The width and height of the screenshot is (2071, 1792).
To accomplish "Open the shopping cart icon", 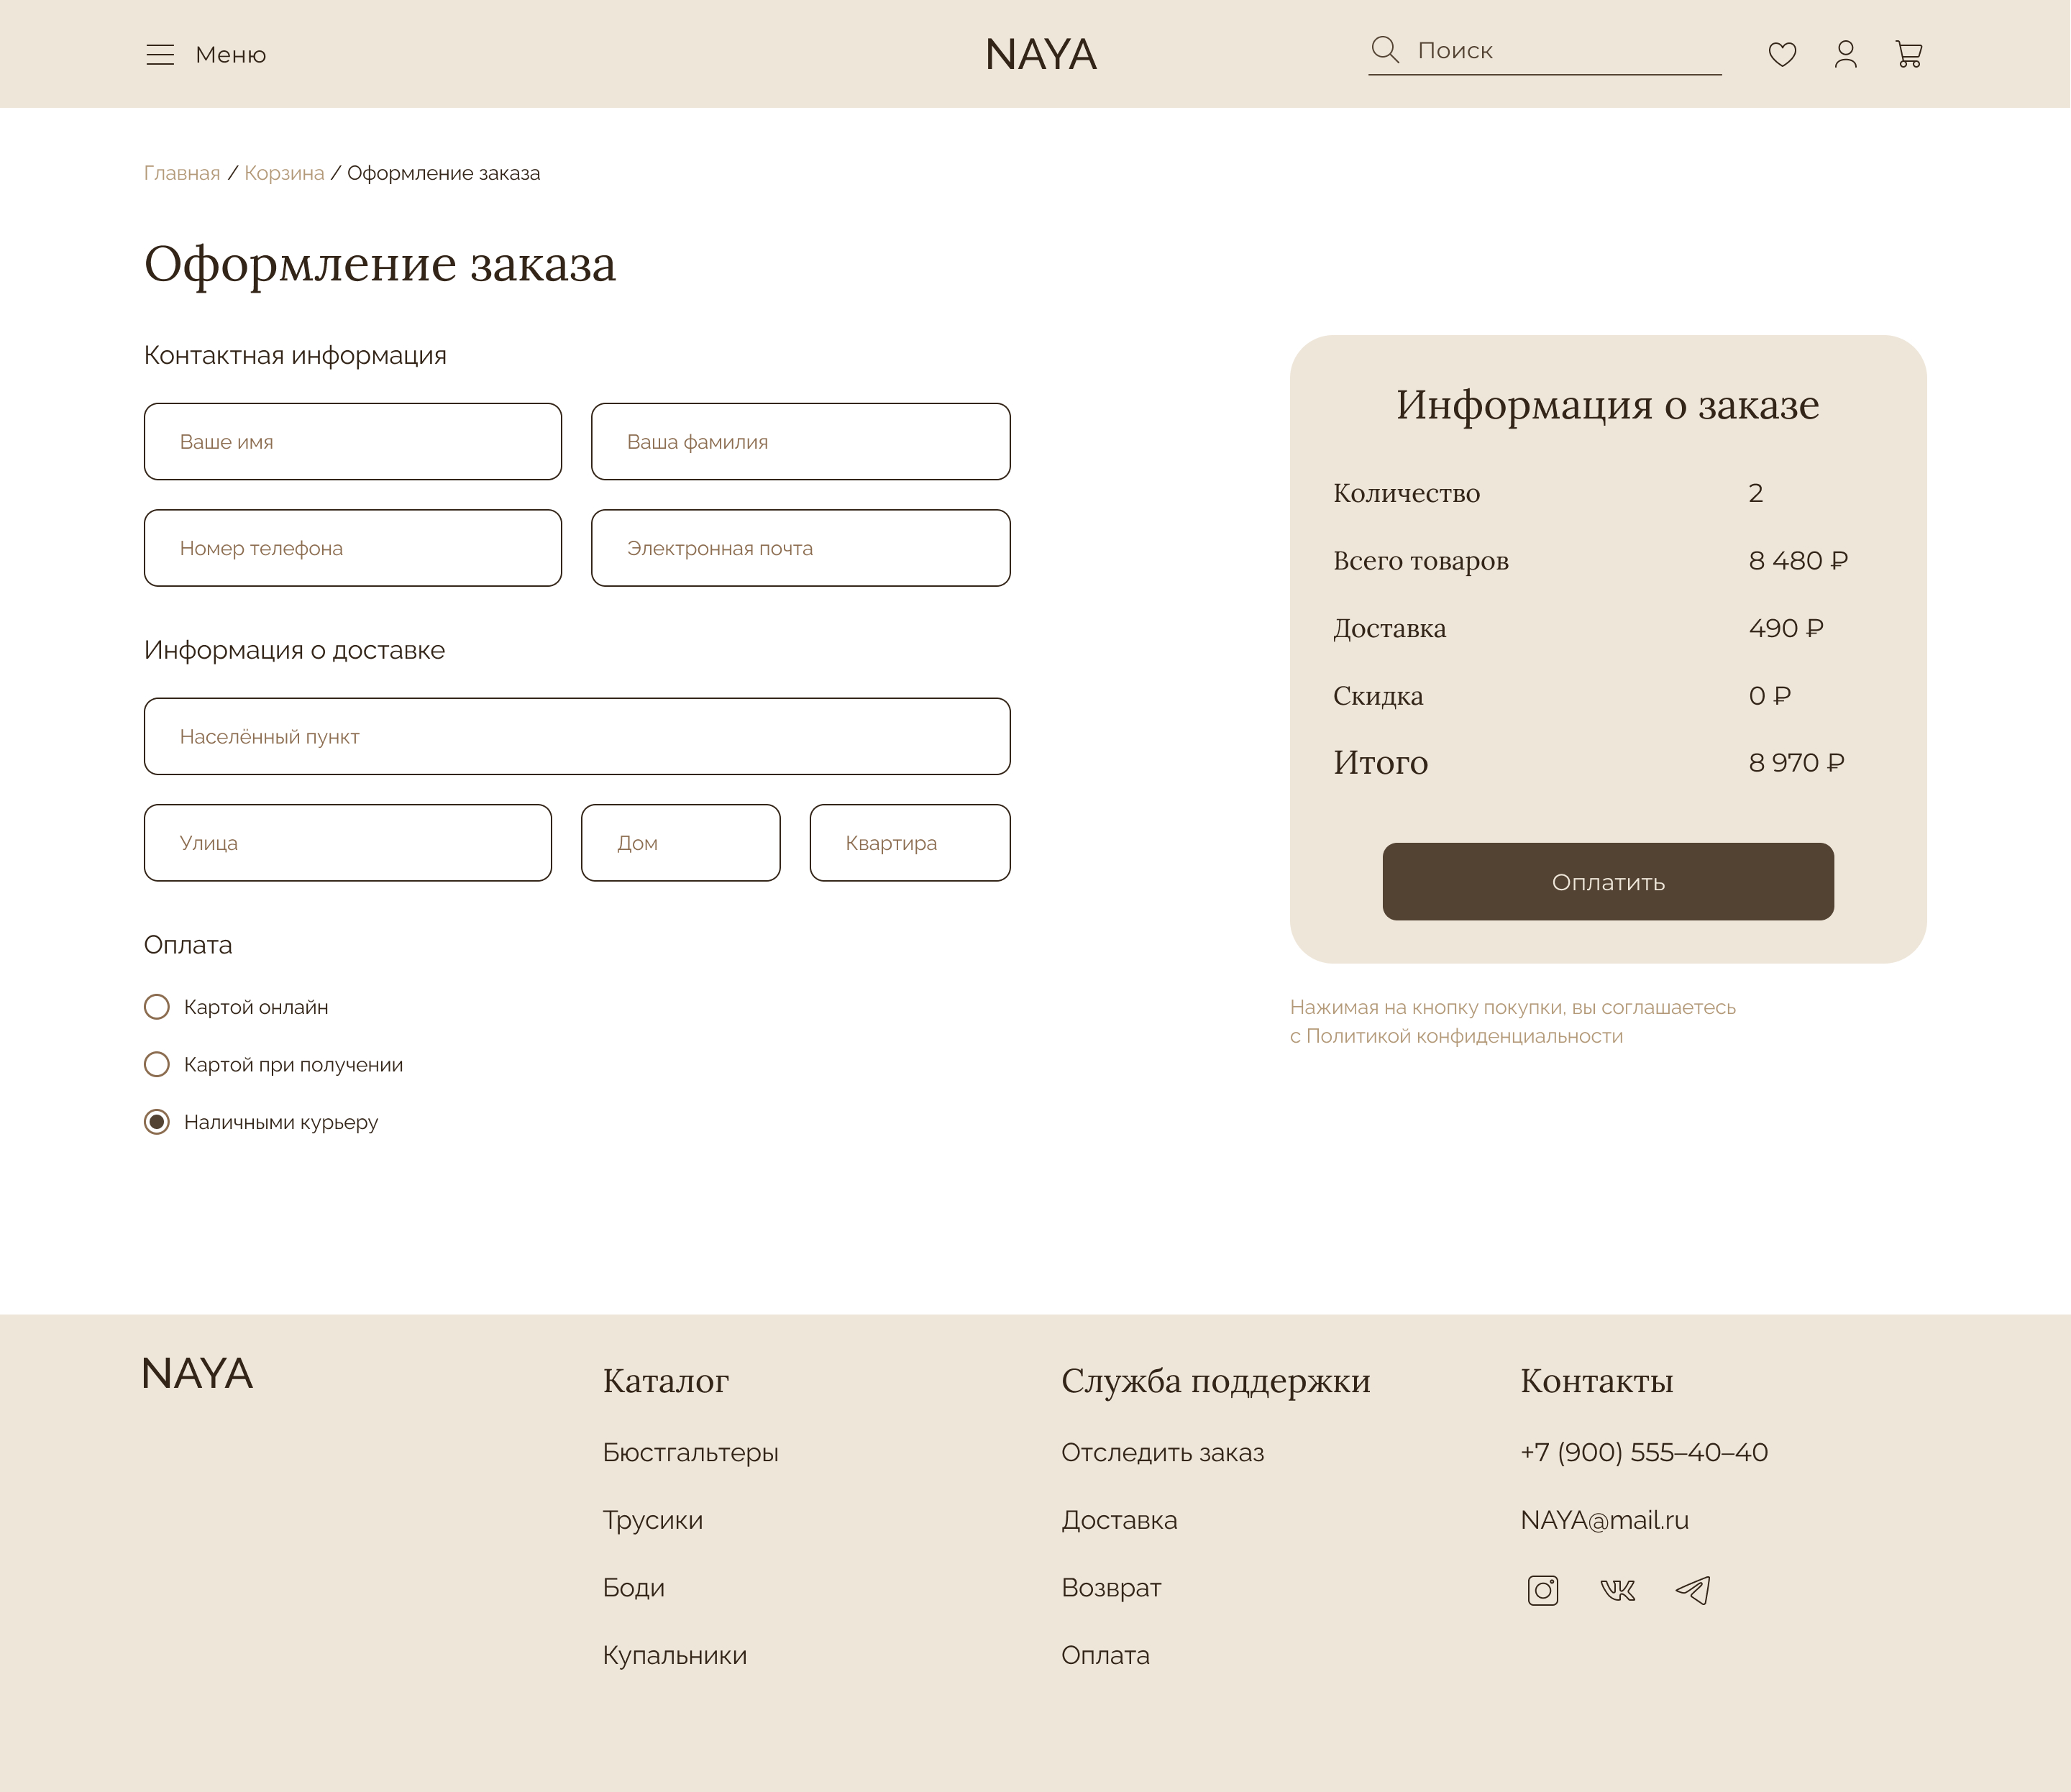I will 1909,54.
